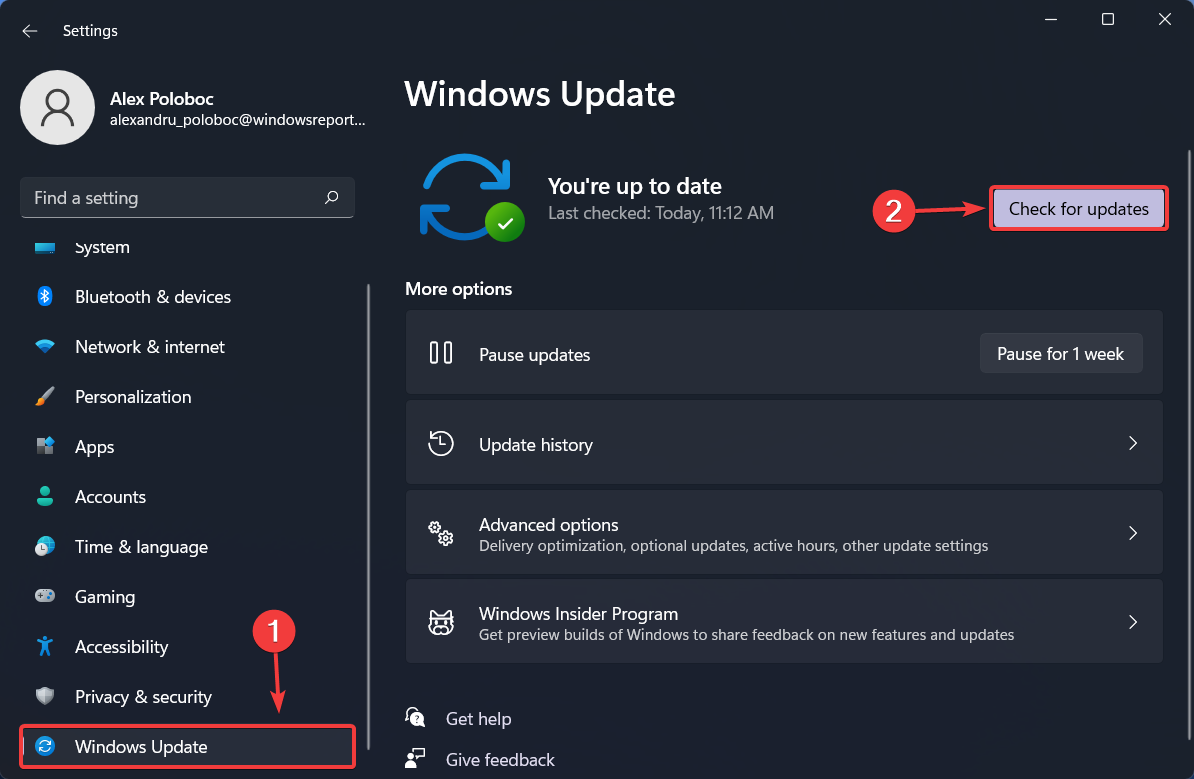The height and width of the screenshot is (779, 1194).
Task: Open Bluetooth & devices via its Bluetooth icon
Action: coord(44,296)
